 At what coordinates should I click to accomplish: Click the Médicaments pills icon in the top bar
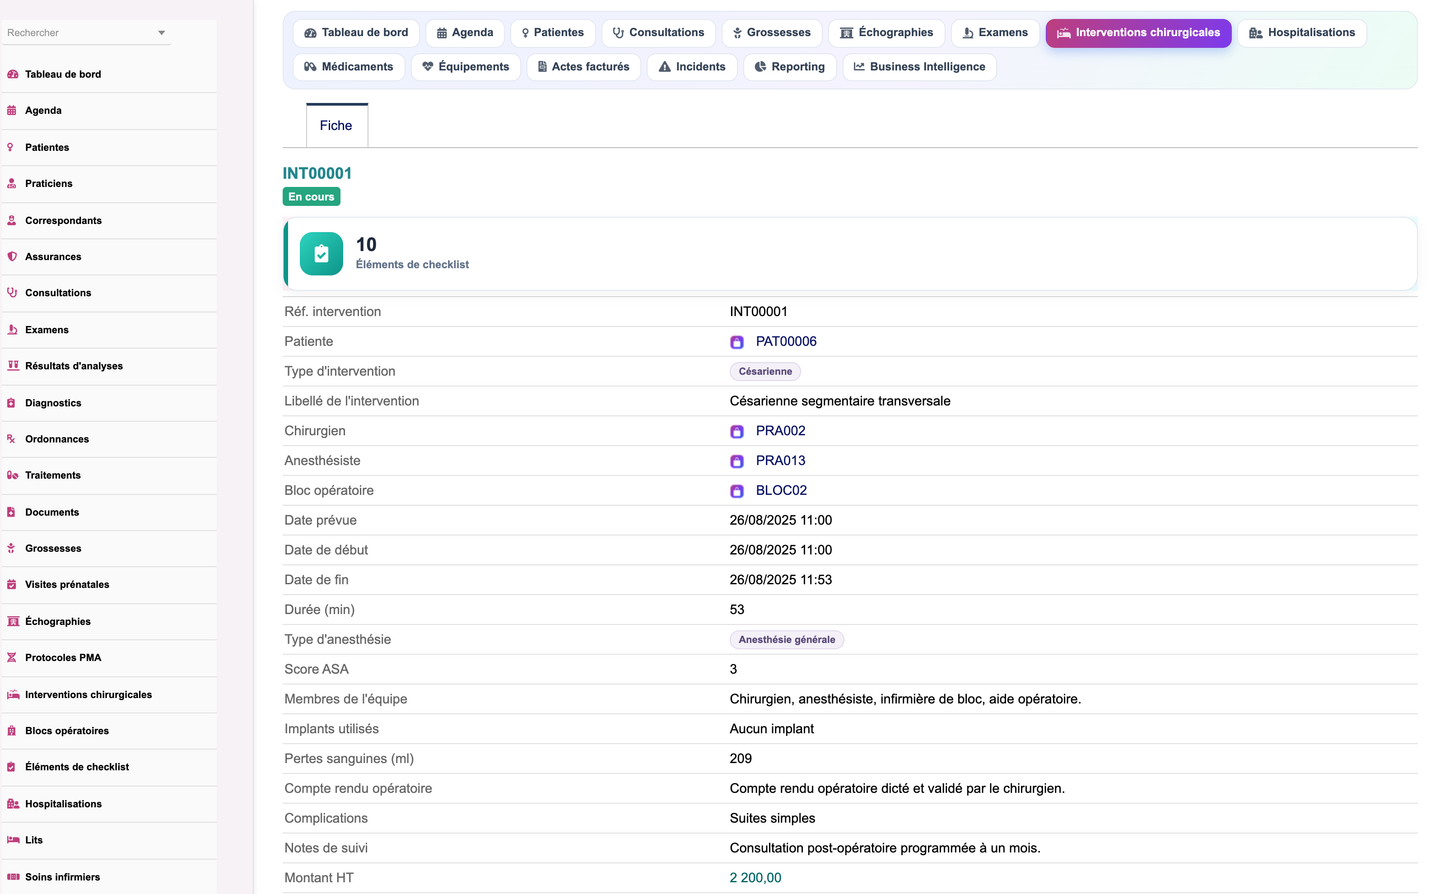(310, 67)
